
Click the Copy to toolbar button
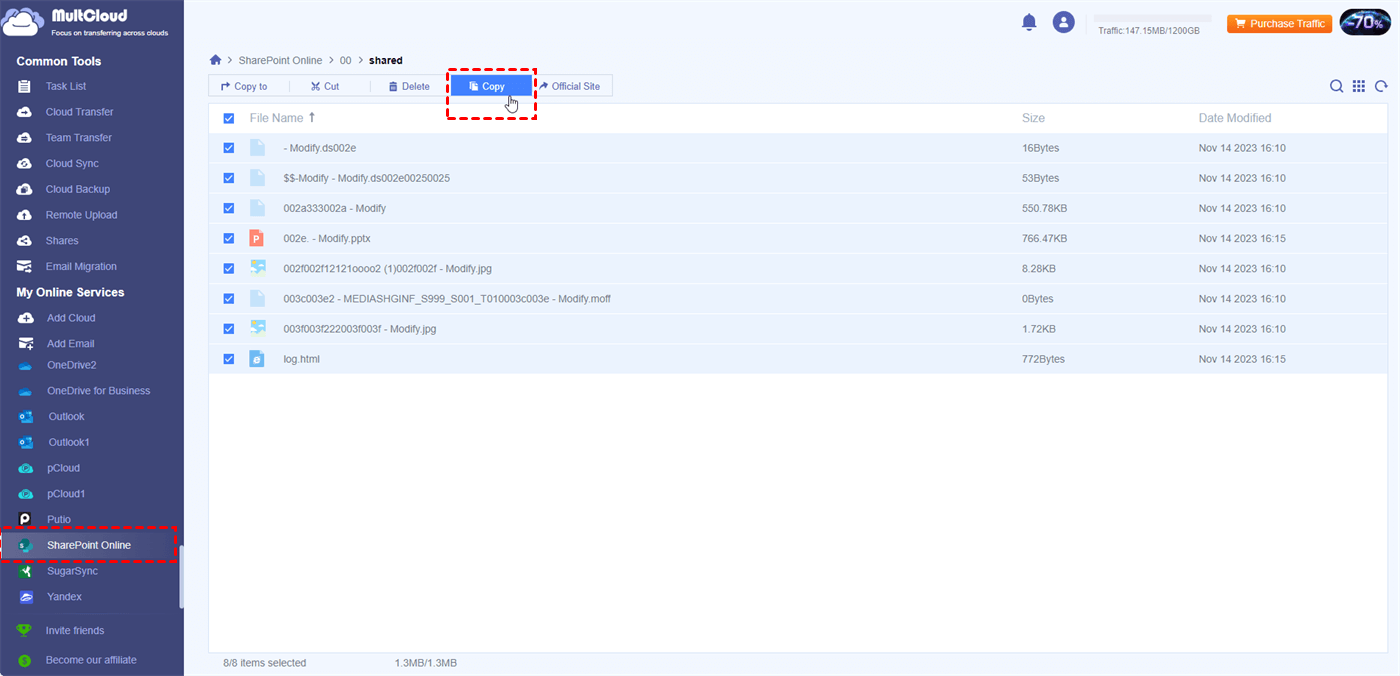point(244,87)
